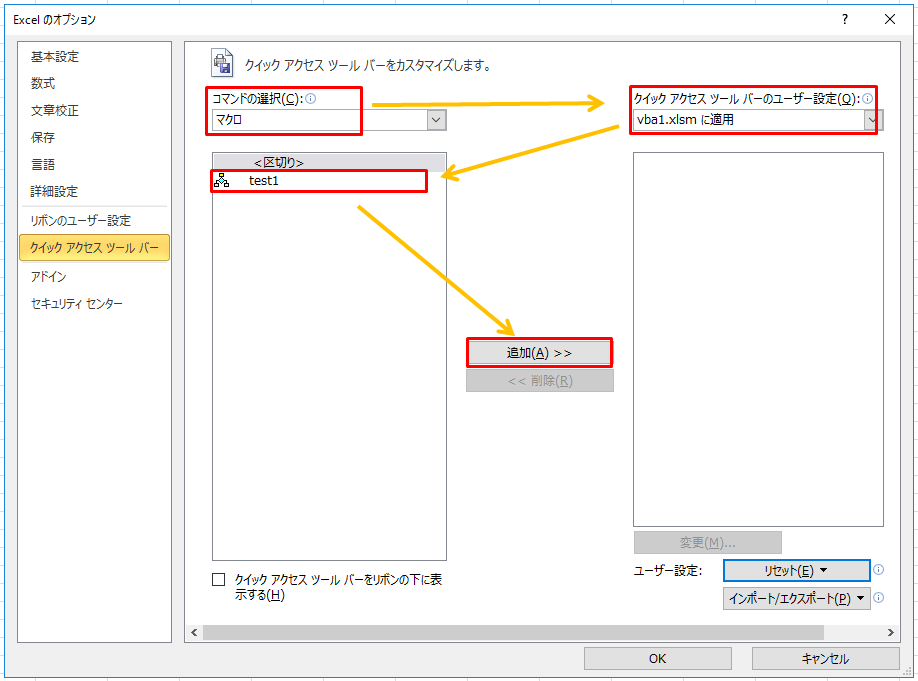Open the vba1.xlsm に適用 dropdown
Screen dimensions: 918x681
758,120
